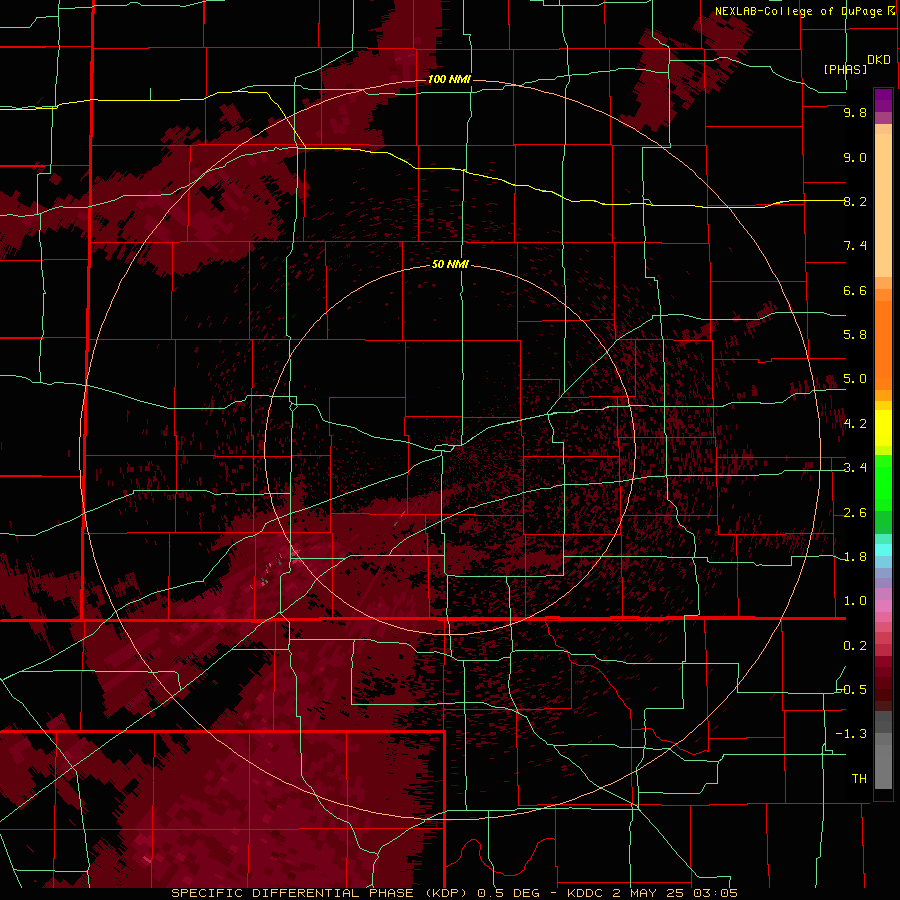900x900 pixels.
Task: Select the 2.6 value on color scale
Action: pyautogui.click(x=855, y=513)
